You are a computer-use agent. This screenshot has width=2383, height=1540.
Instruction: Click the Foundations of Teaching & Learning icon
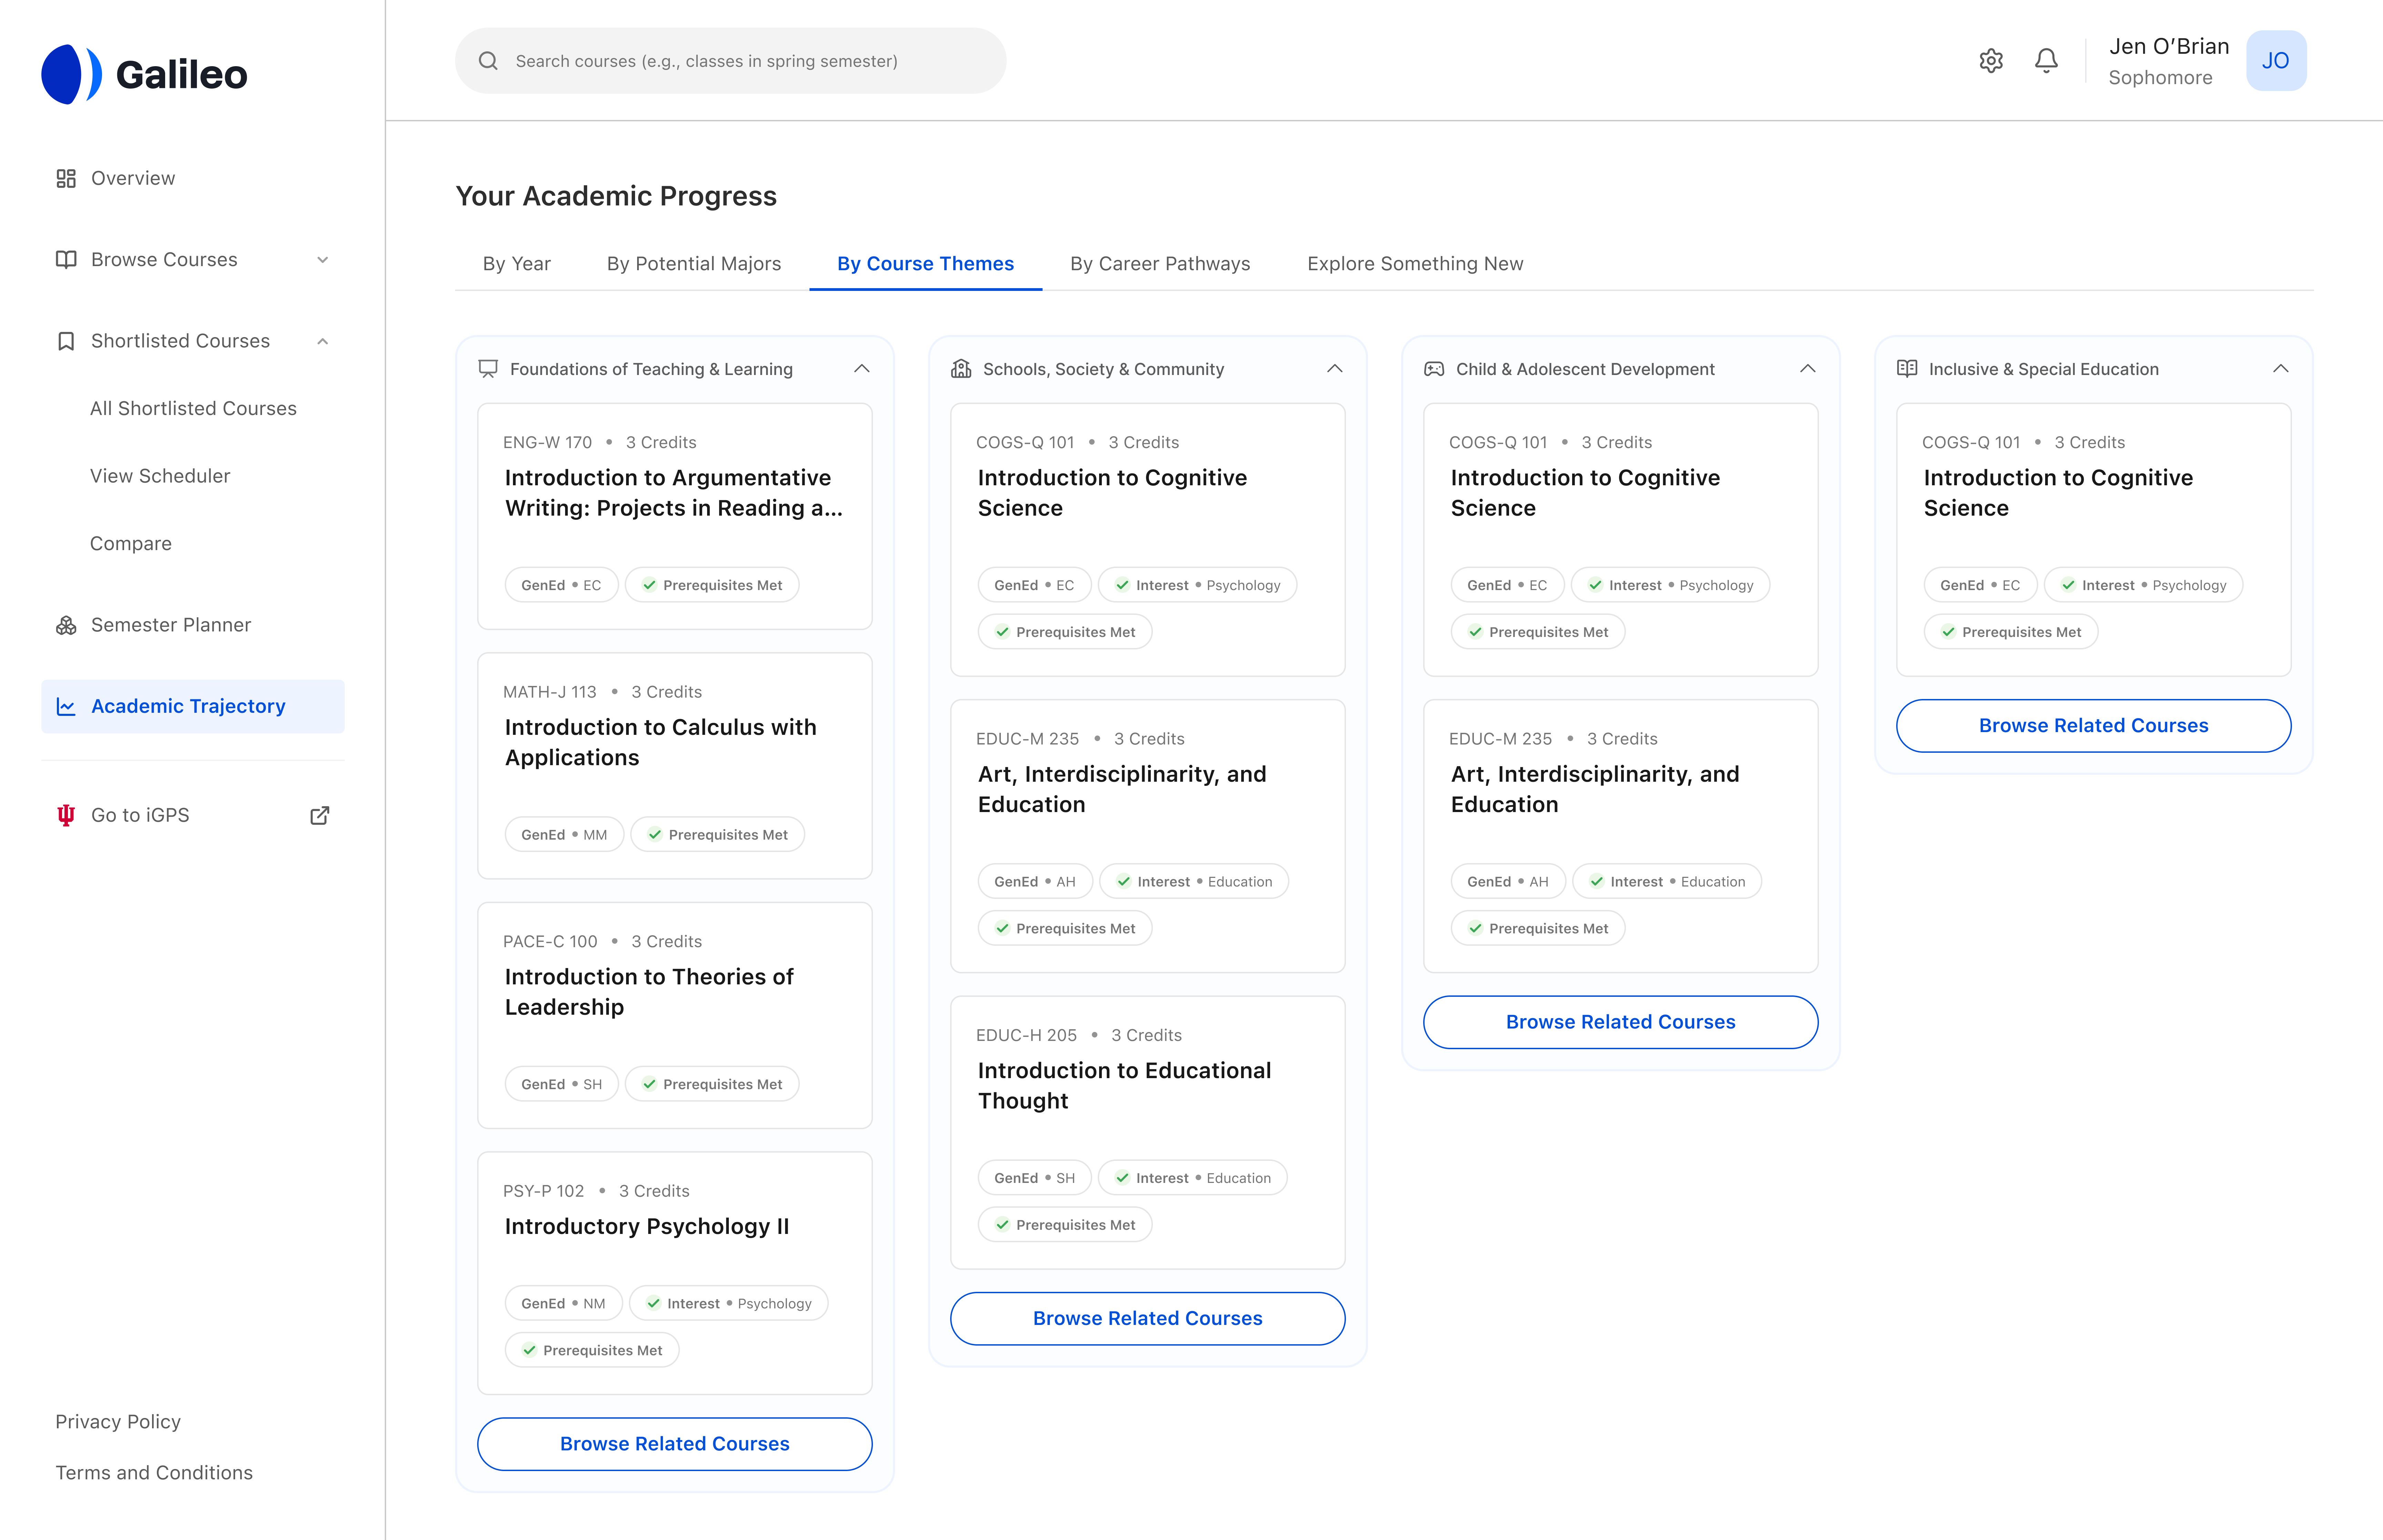tap(488, 369)
